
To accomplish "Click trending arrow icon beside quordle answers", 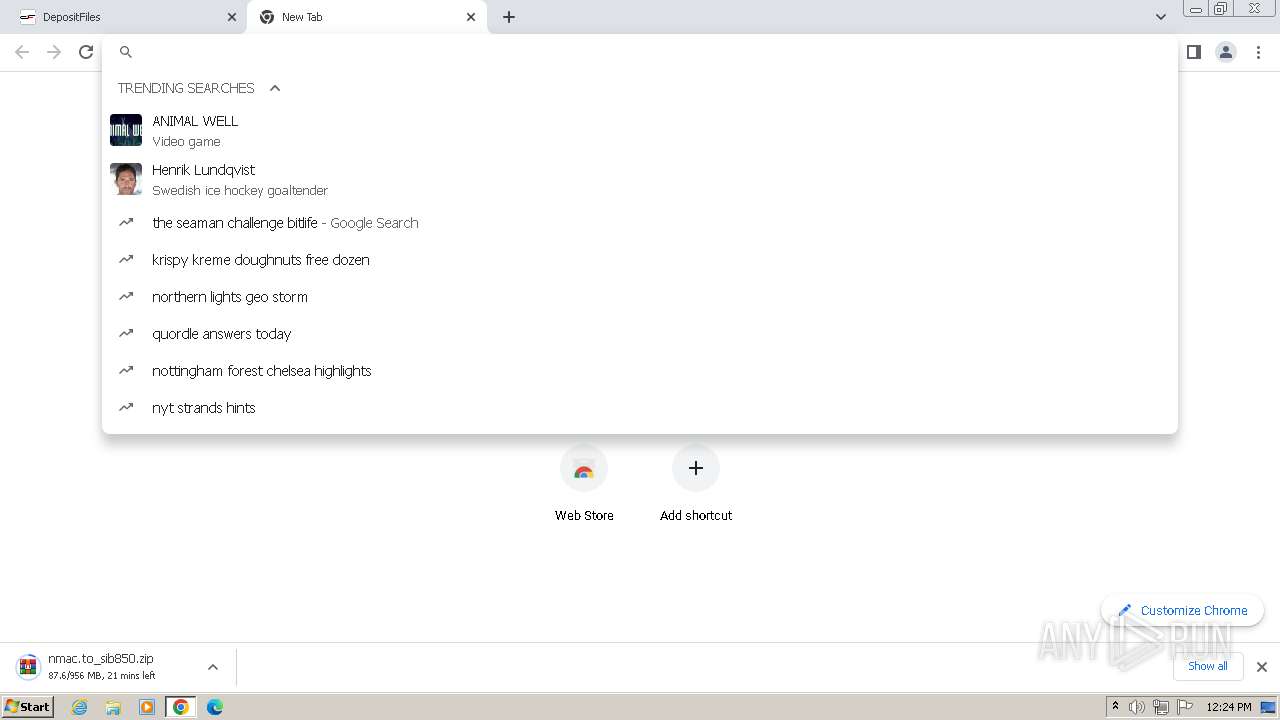I will [x=126, y=333].
